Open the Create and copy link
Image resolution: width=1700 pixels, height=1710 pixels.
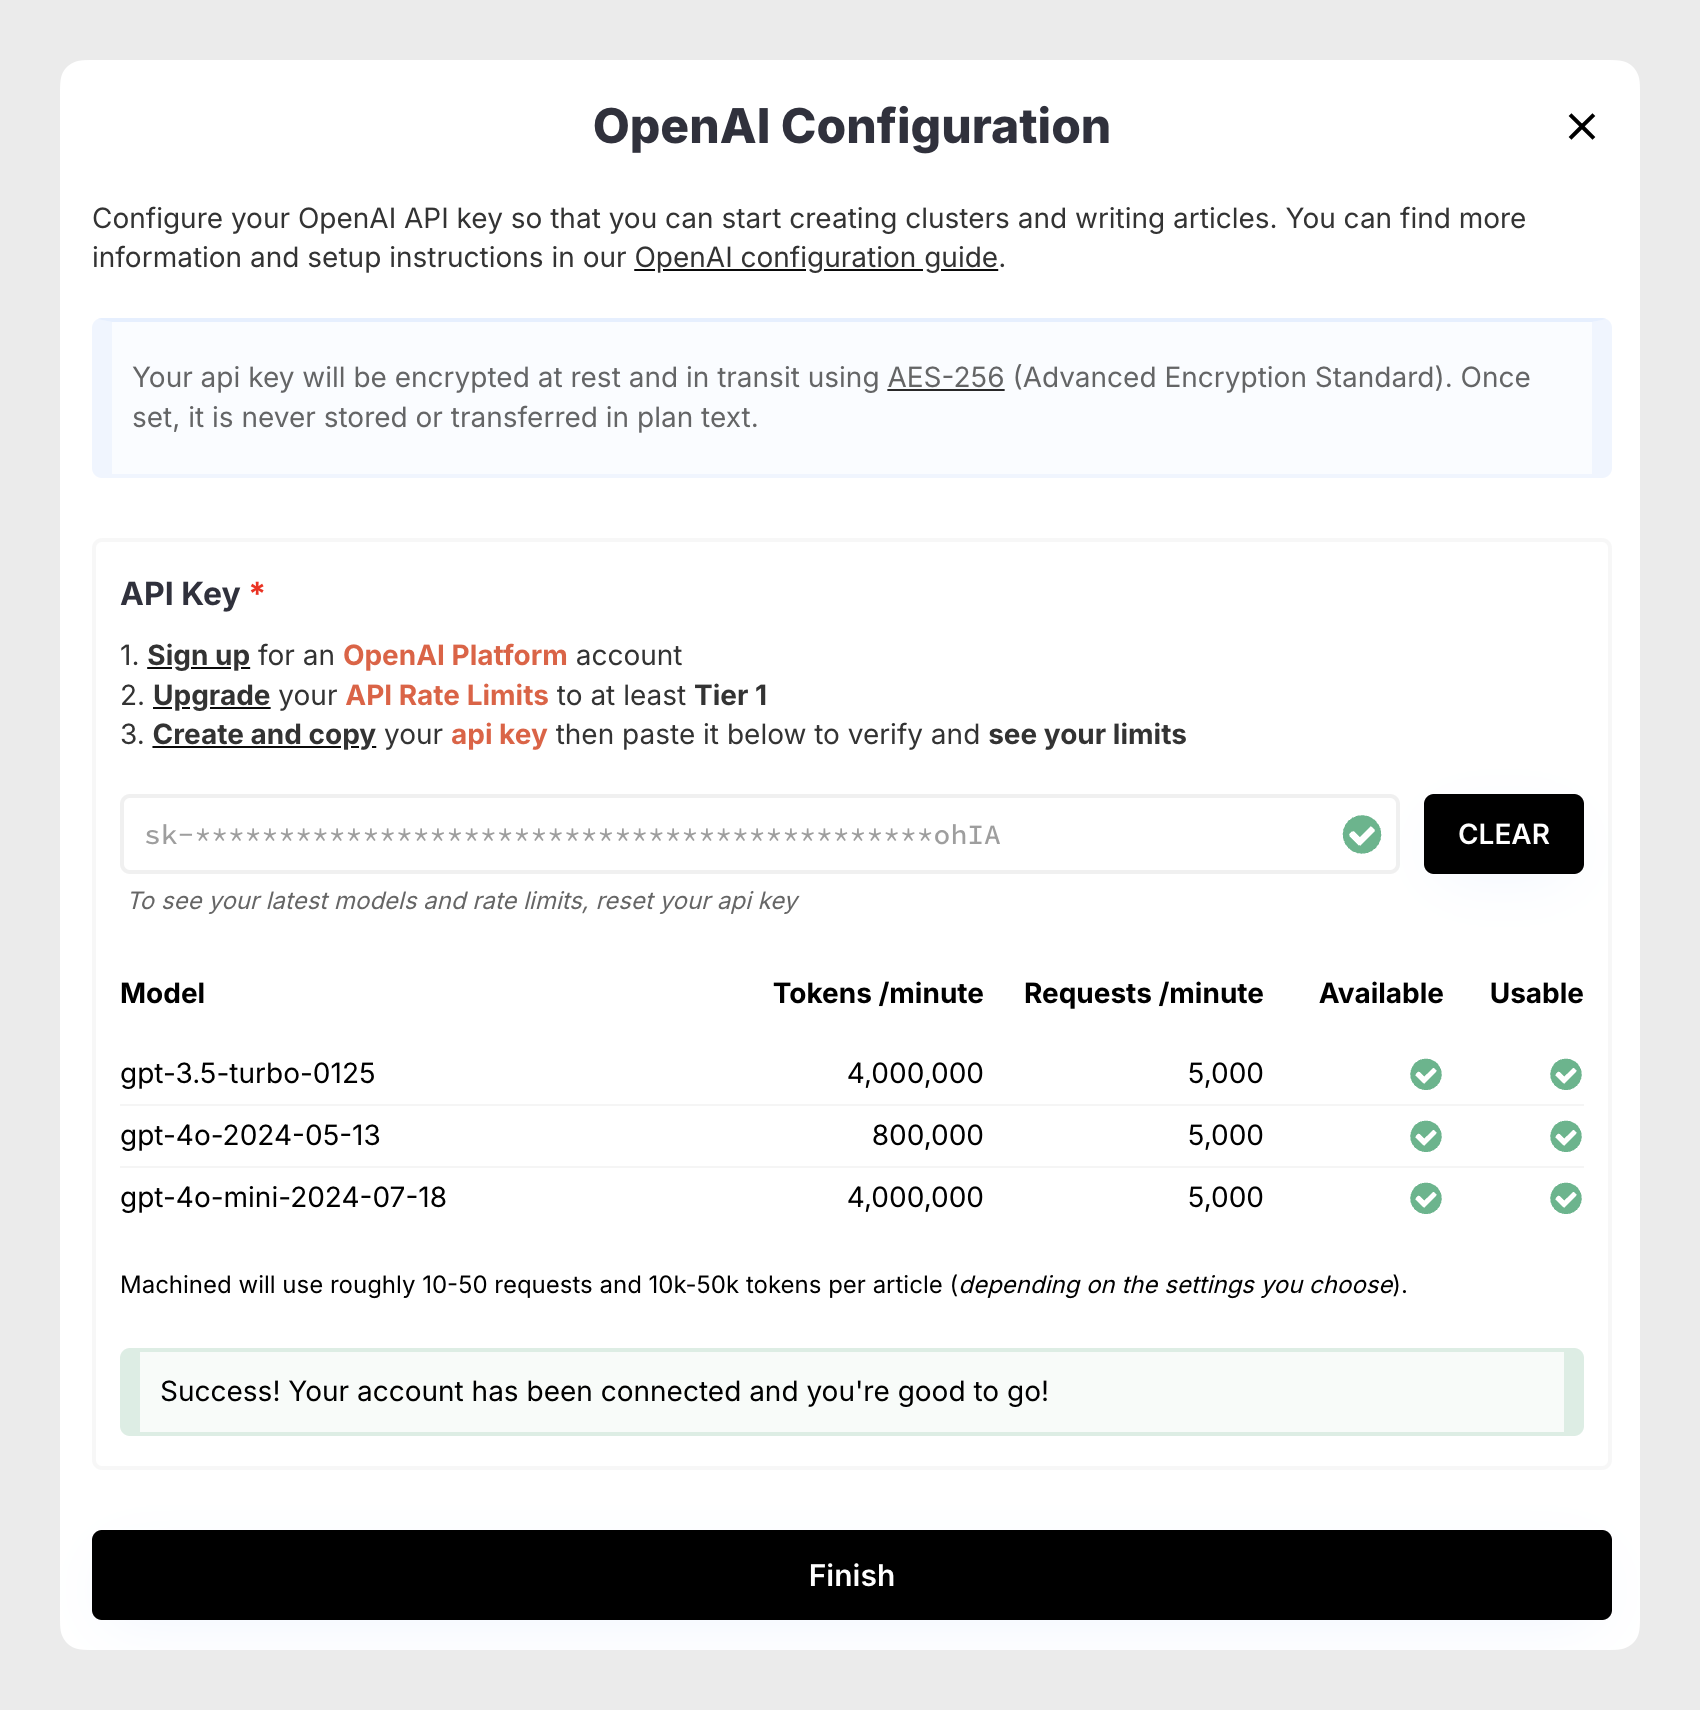tap(264, 735)
